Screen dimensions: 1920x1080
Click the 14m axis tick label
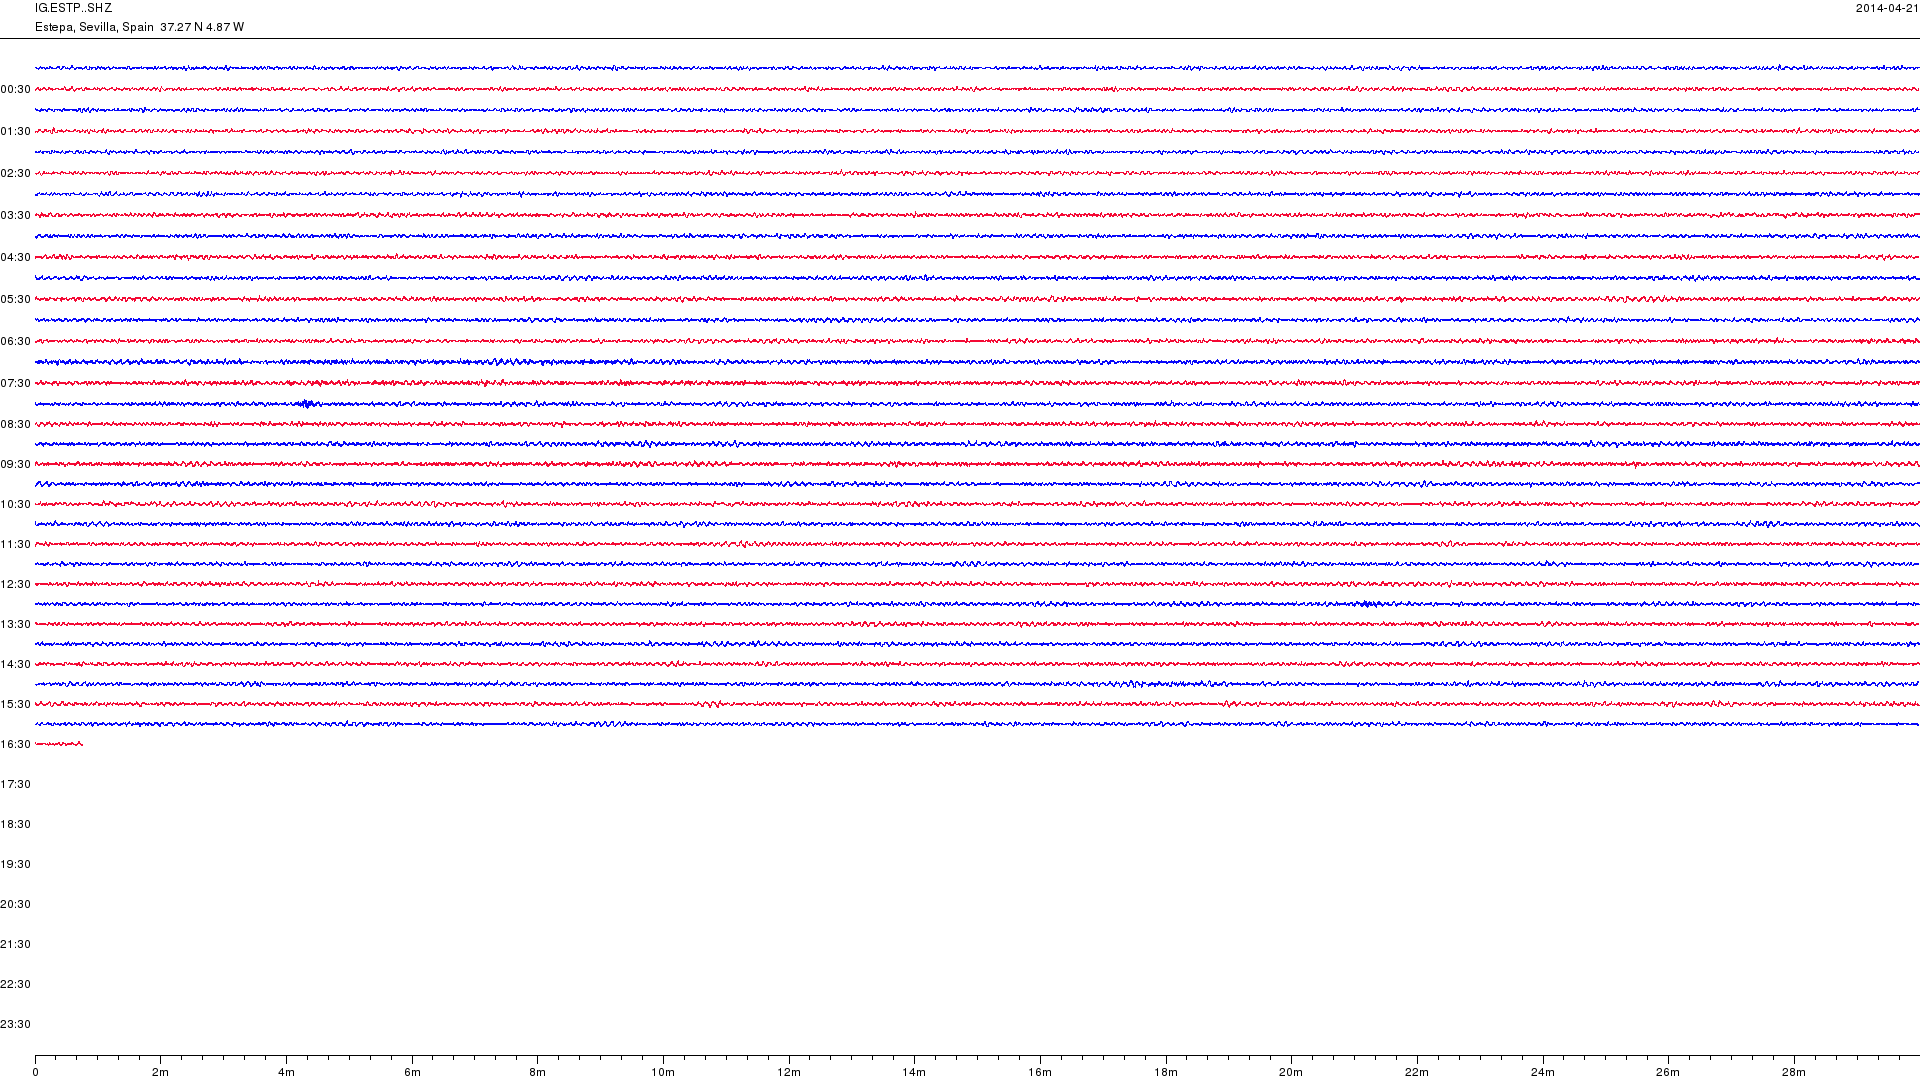914,1072
